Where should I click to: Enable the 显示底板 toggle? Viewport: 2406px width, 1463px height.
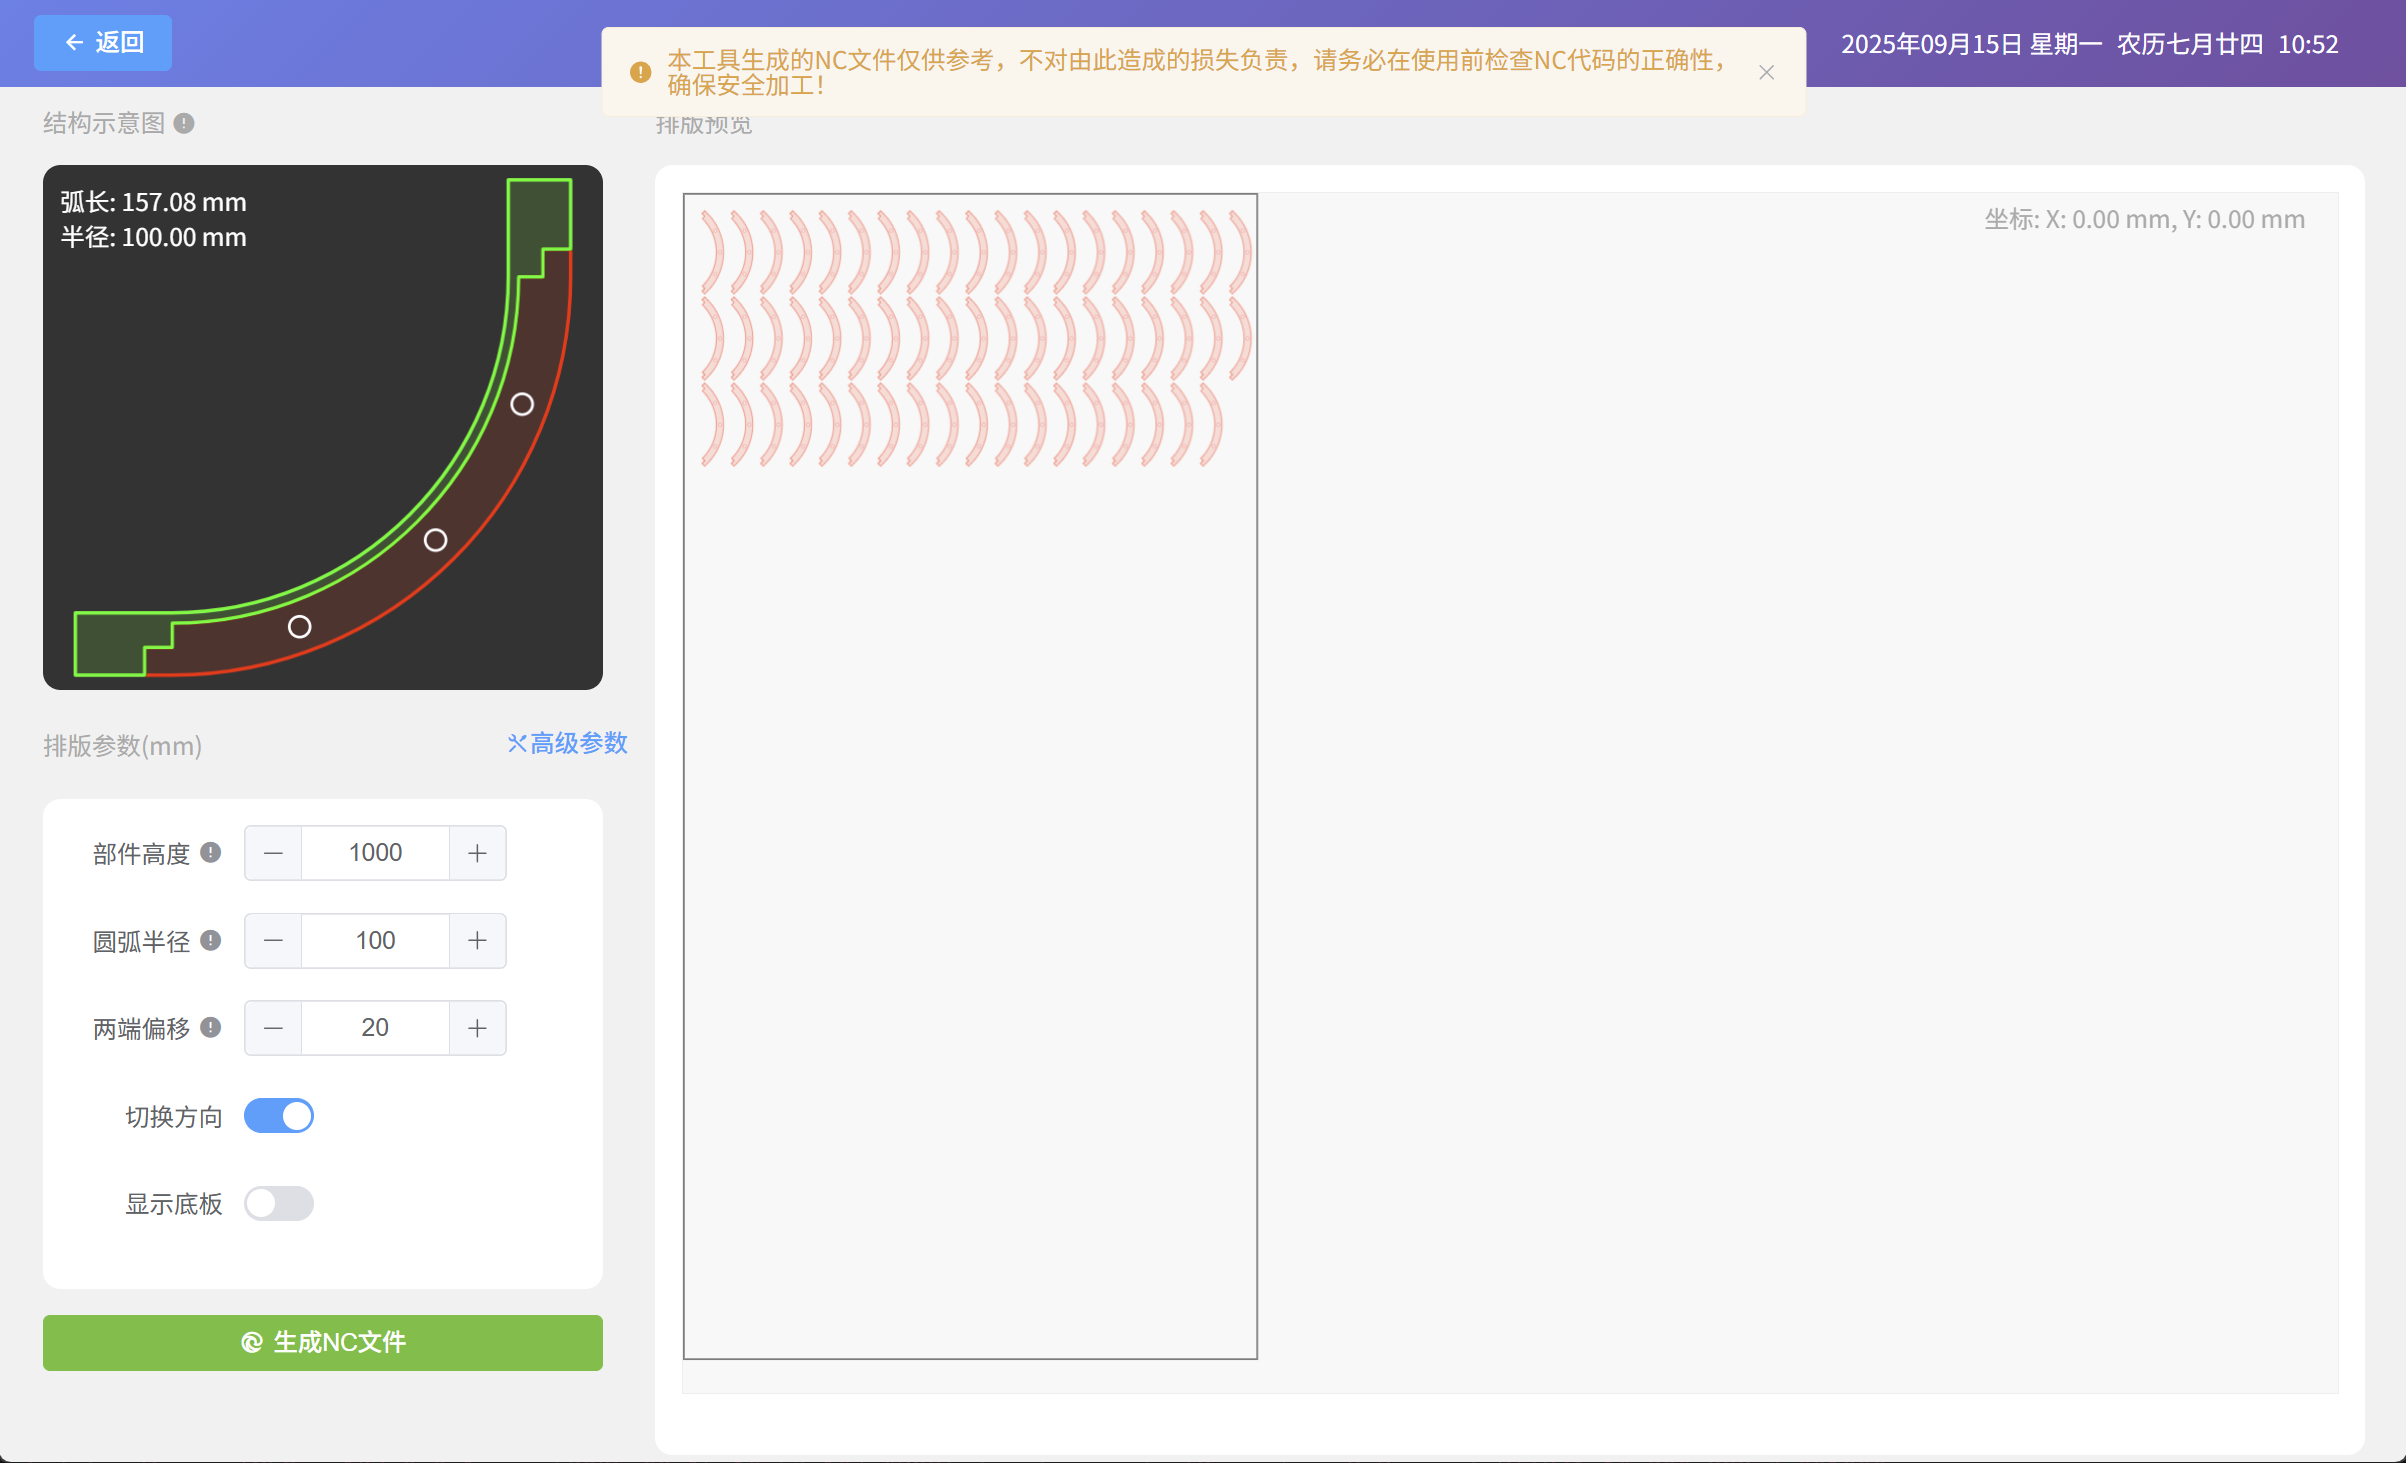click(279, 1203)
